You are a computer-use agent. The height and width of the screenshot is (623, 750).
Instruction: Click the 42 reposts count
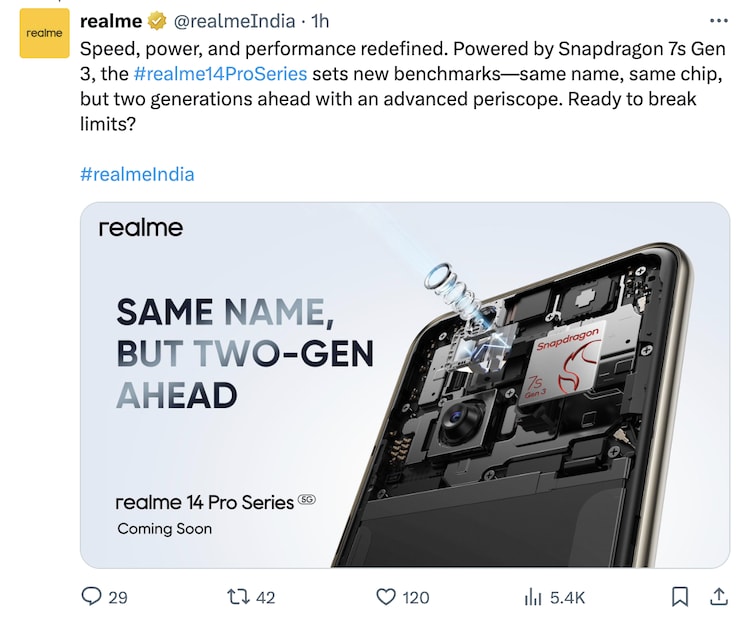pyautogui.click(x=265, y=598)
